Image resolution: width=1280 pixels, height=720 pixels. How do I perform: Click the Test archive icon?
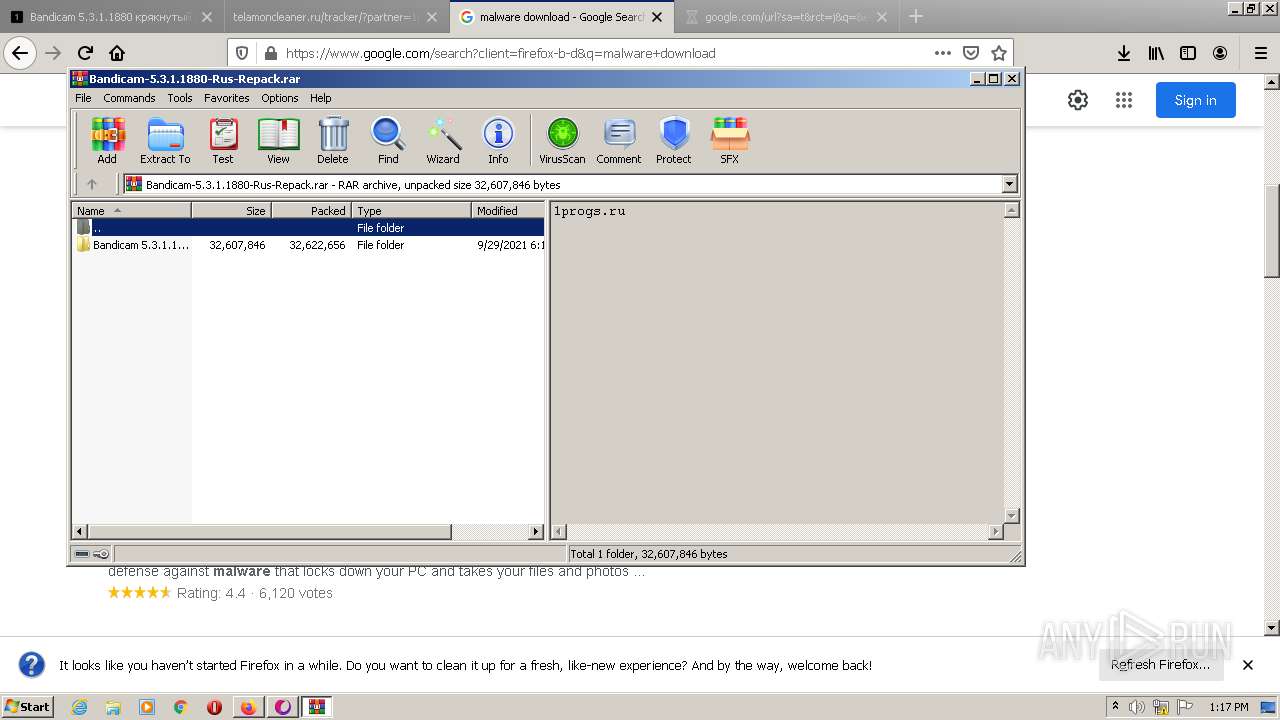coord(223,140)
